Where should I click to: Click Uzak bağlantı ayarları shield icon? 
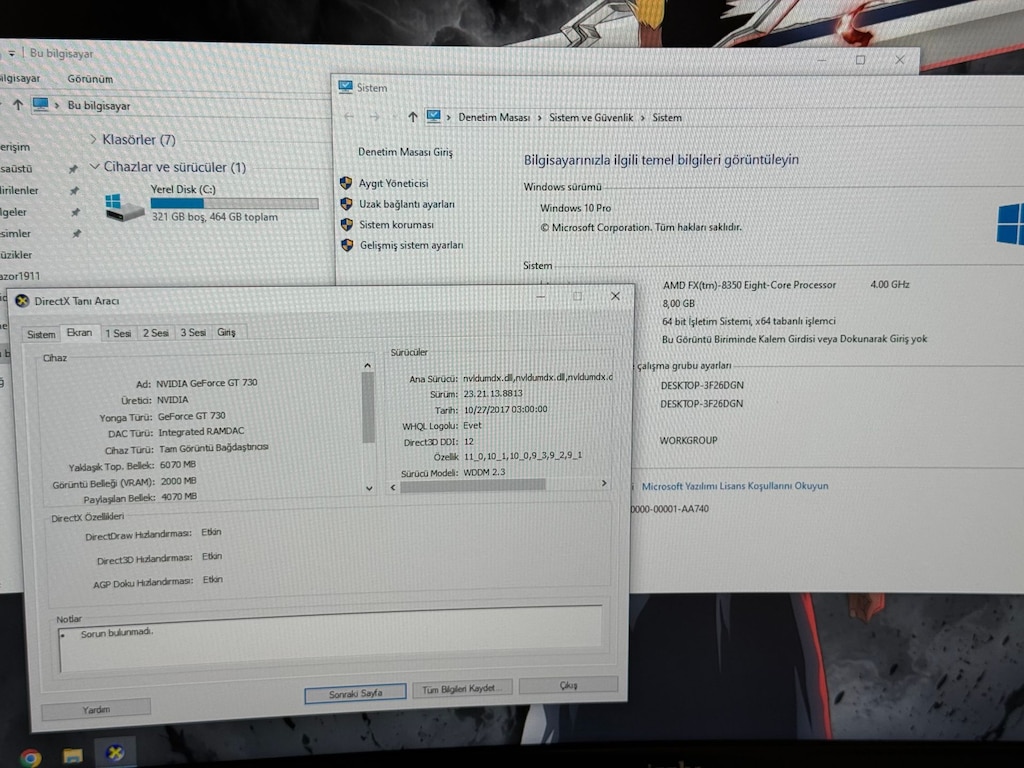tap(346, 204)
